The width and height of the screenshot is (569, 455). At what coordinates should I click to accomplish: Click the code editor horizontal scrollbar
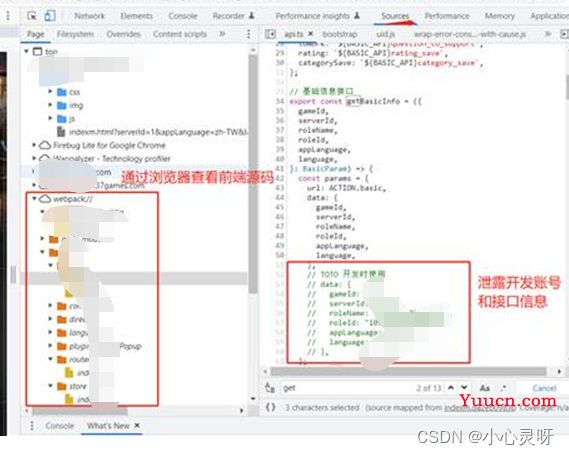click(x=409, y=371)
